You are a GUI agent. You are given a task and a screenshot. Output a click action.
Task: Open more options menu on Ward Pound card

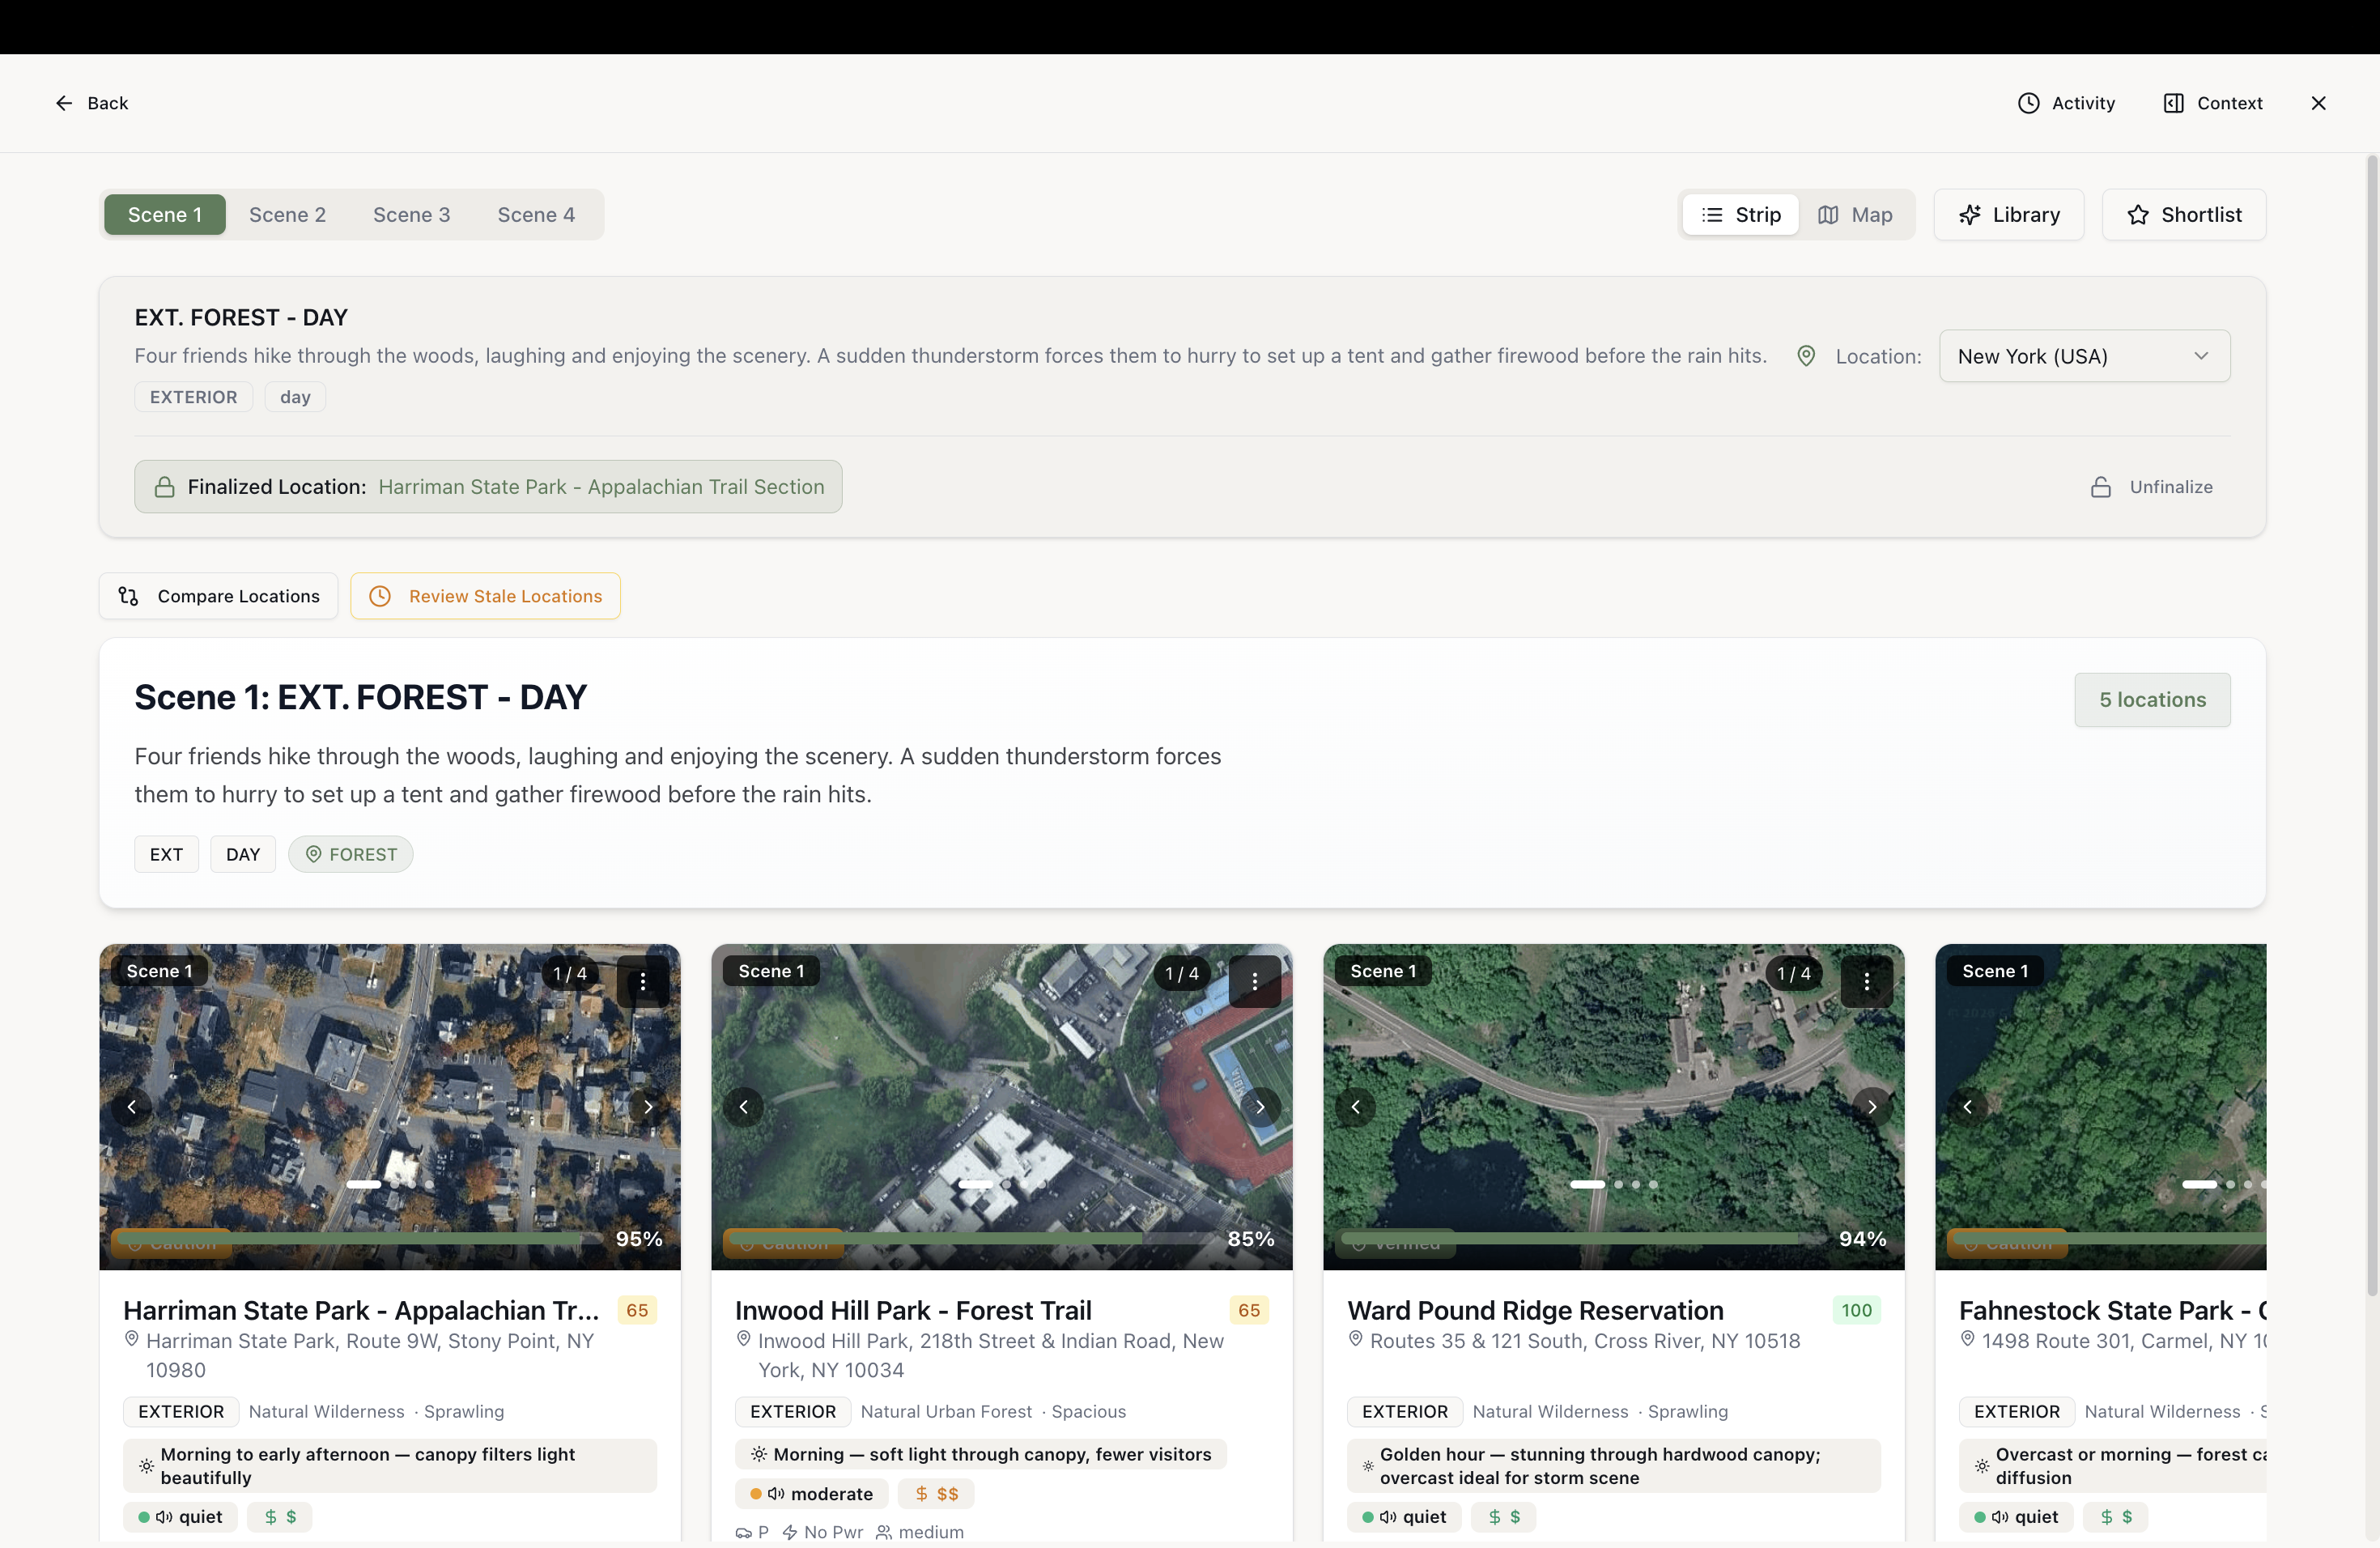(x=1867, y=981)
